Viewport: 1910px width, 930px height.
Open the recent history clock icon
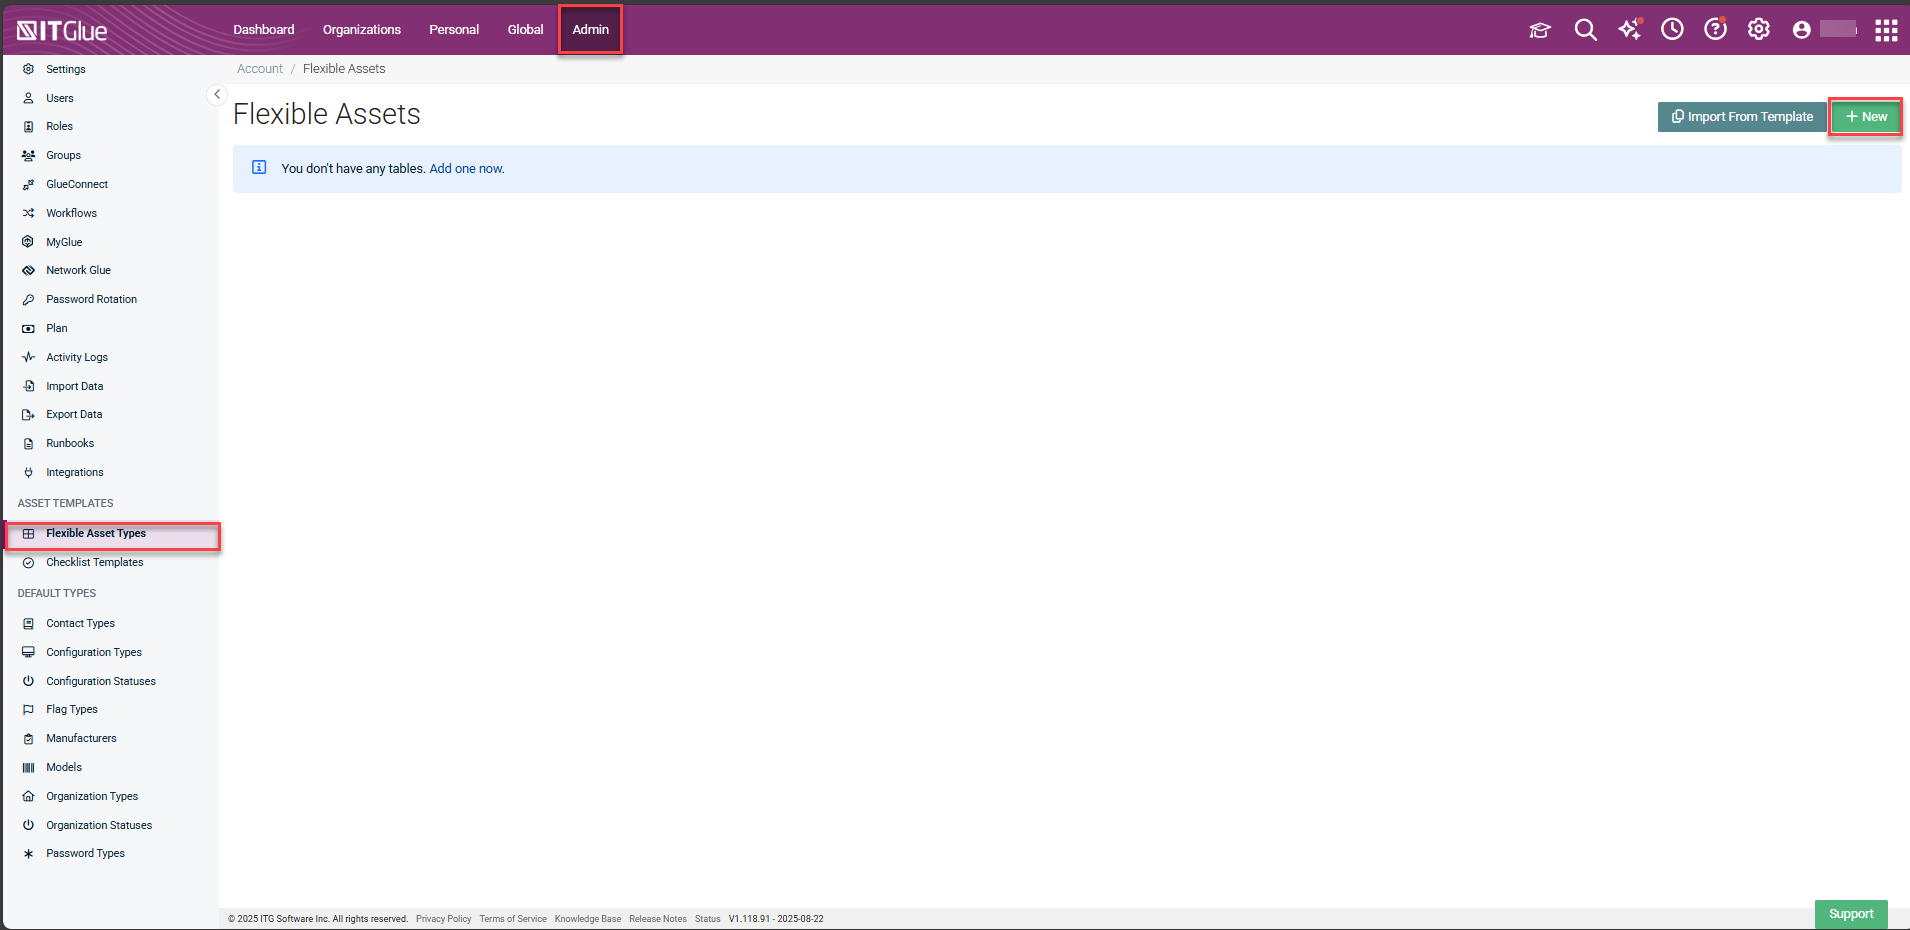click(1672, 29)
